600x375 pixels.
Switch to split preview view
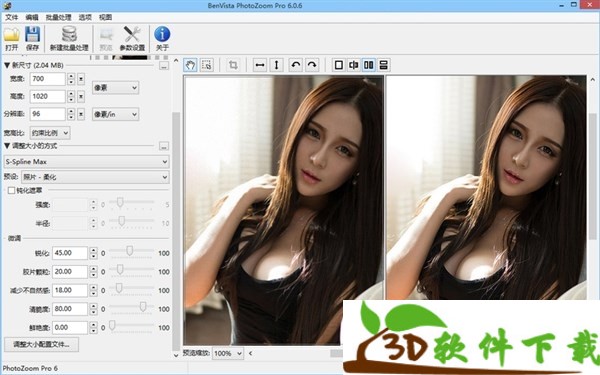tap(354, 65)
